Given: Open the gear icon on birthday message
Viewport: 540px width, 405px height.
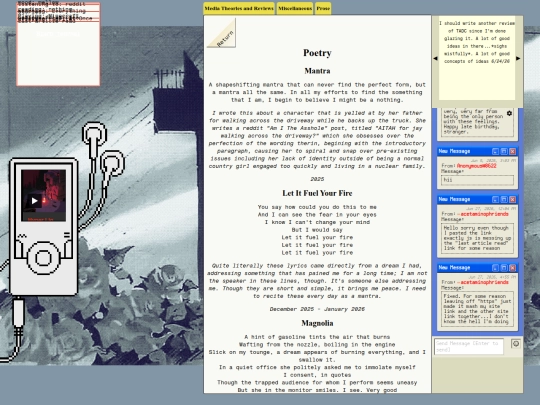Looking at the screenshot, I should point(509,113).
